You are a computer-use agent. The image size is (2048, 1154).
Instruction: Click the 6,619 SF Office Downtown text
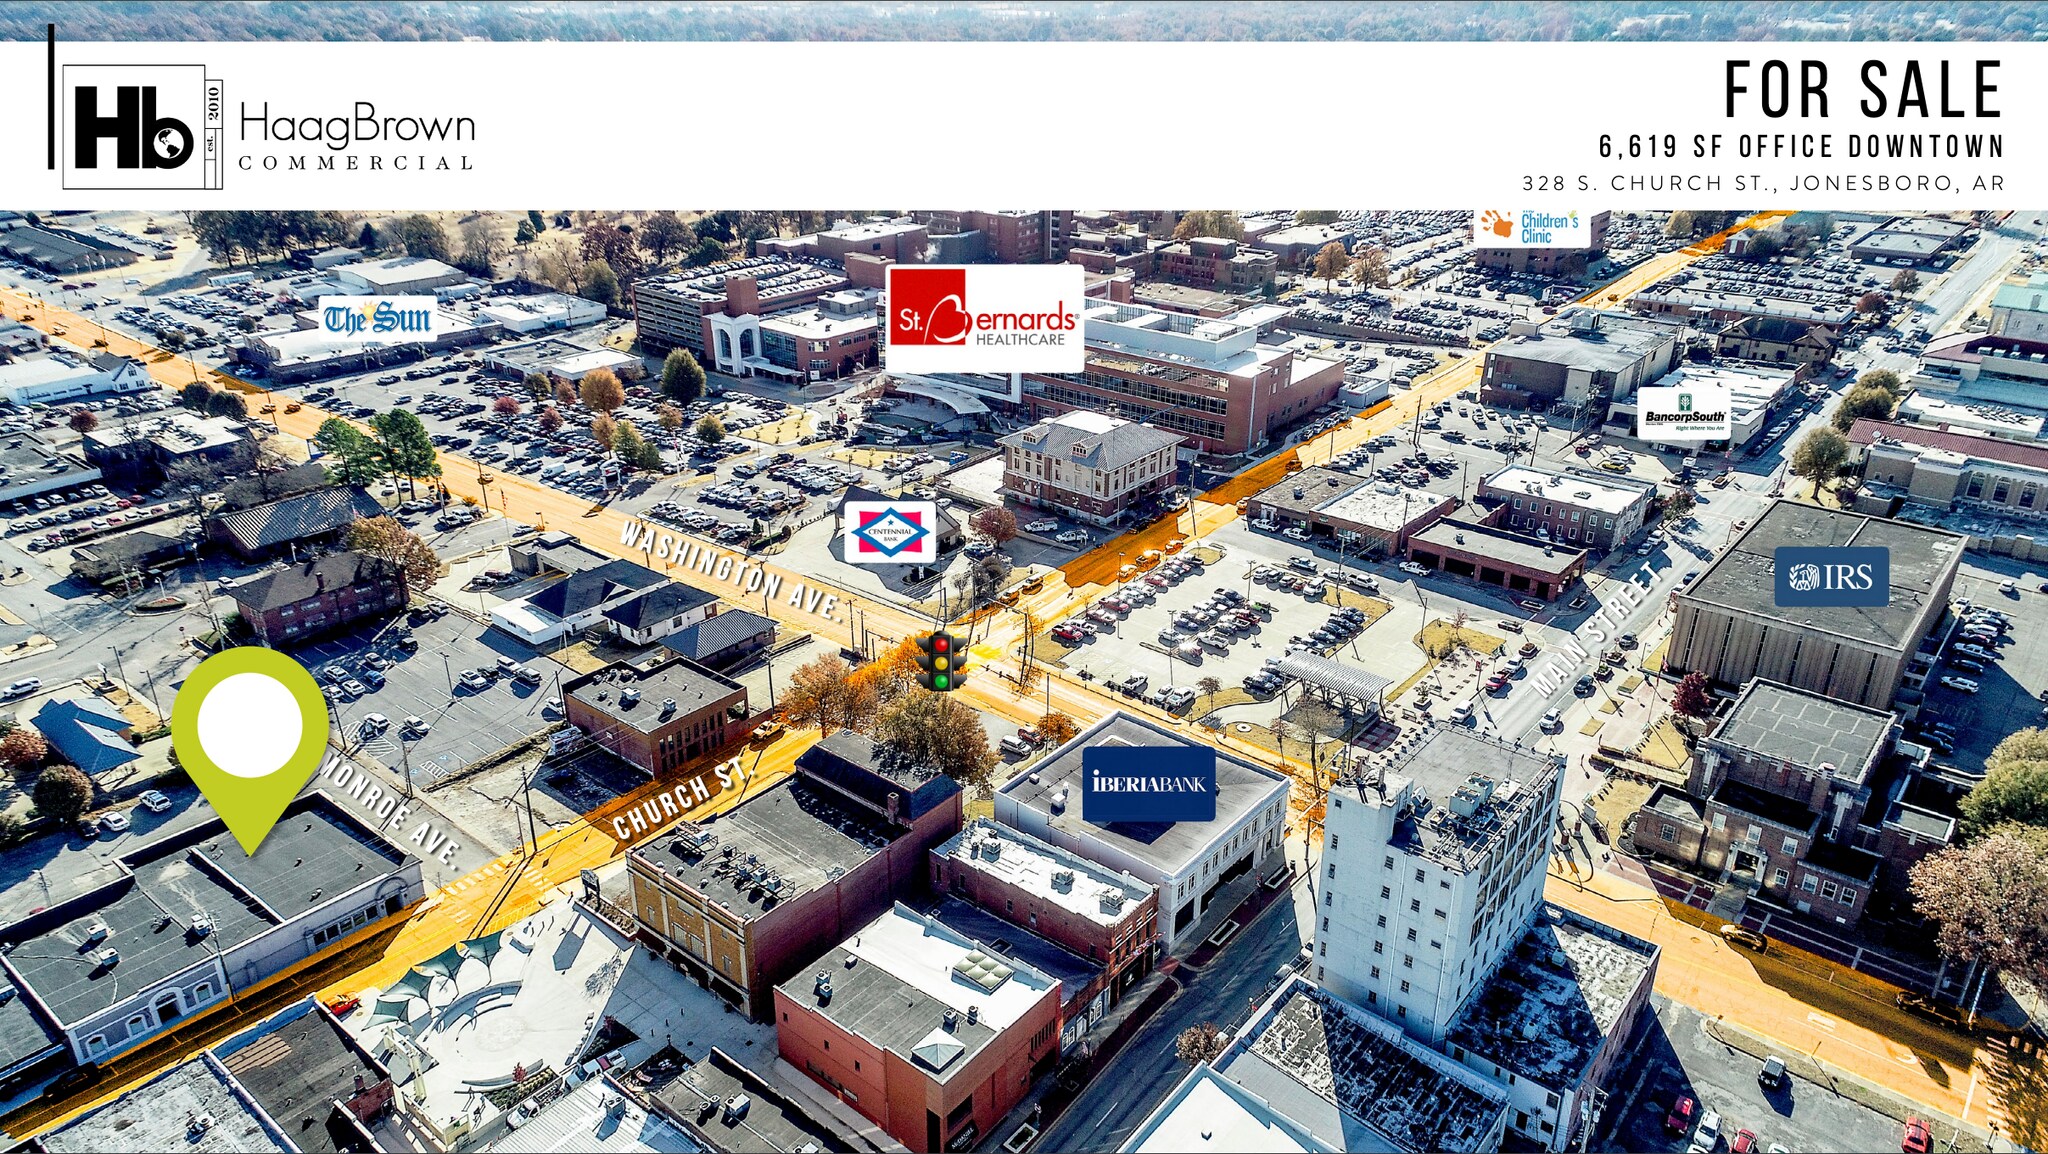[x=1801, y=147]
